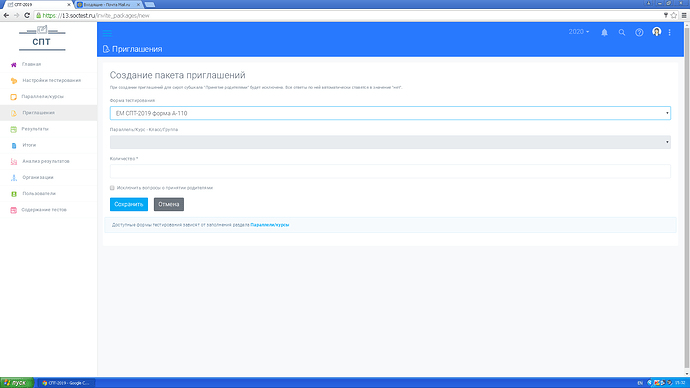Select the Настройки тестирования sidebar icon
The height and width of the screenshot is (388, 690).
(14, 81)
